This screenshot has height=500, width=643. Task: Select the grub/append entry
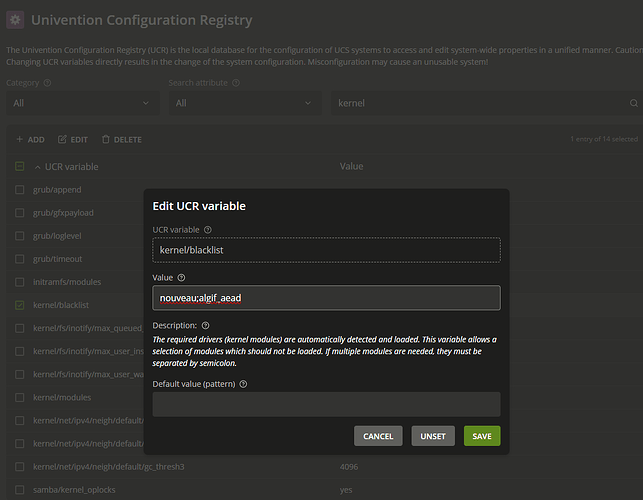click(57, 189)
